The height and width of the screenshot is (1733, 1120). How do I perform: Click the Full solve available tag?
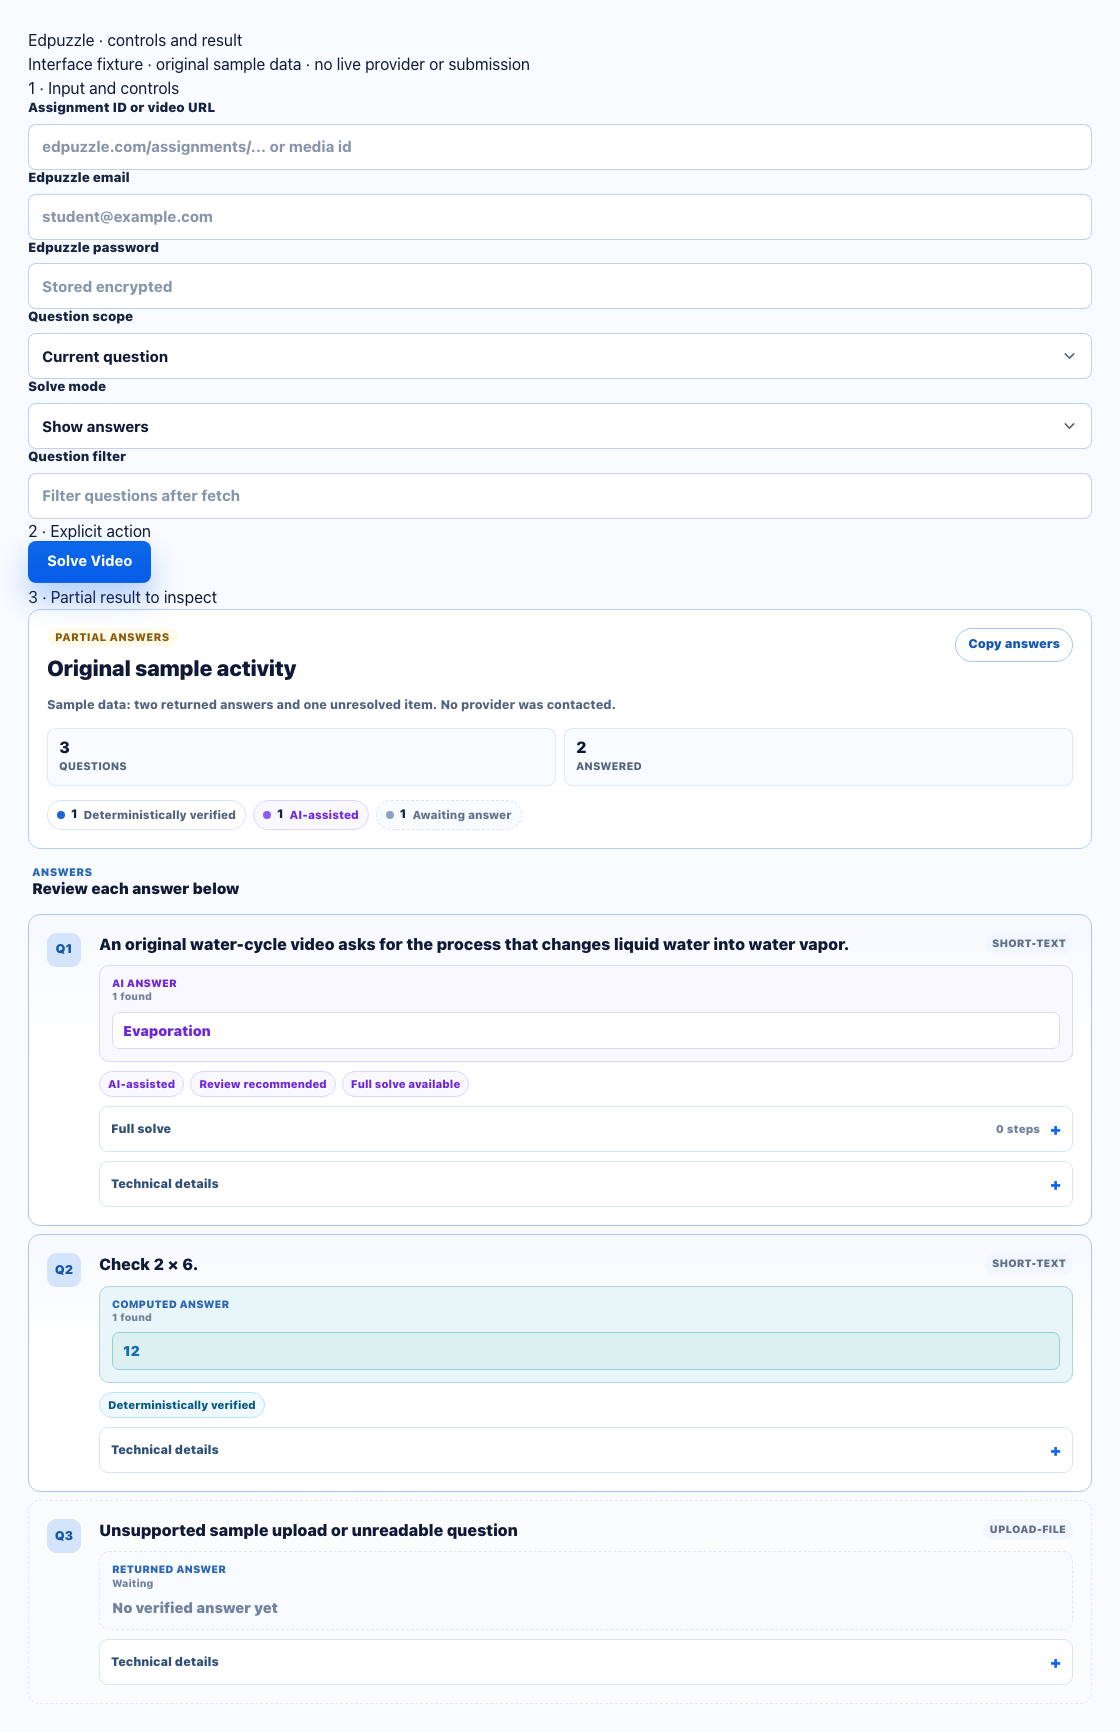[405, 1084]
